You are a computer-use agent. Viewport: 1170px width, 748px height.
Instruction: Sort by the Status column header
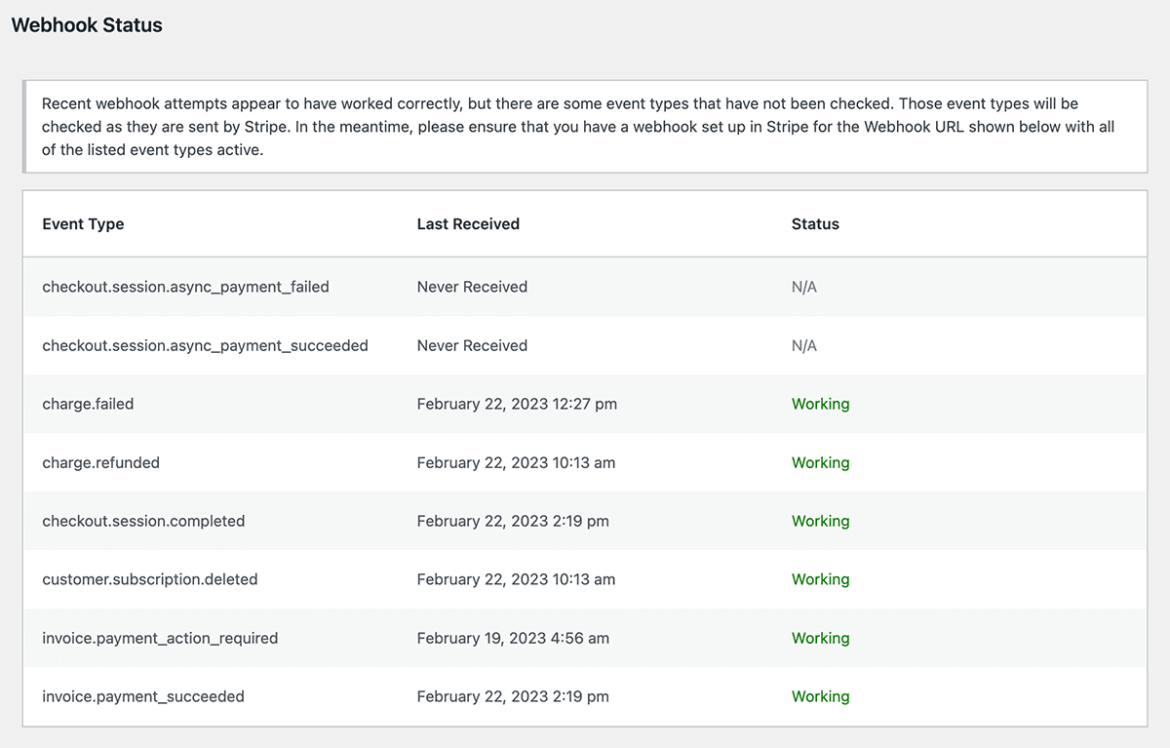815,223
